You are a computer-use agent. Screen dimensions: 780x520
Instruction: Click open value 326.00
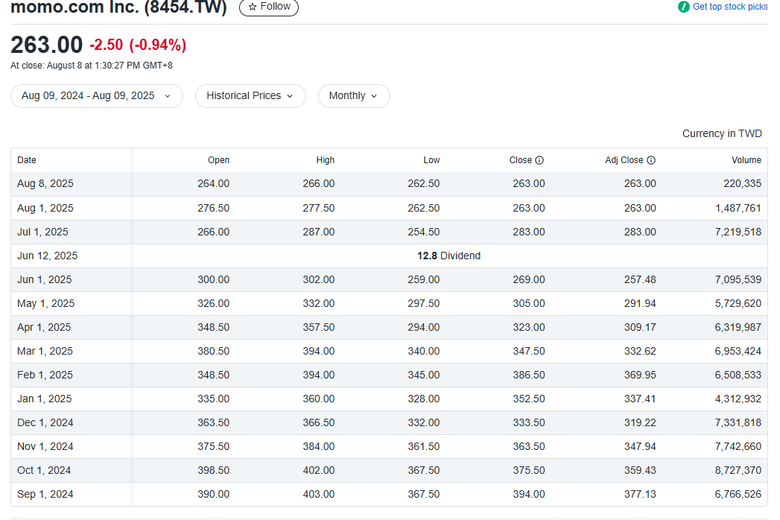[213, 304]
